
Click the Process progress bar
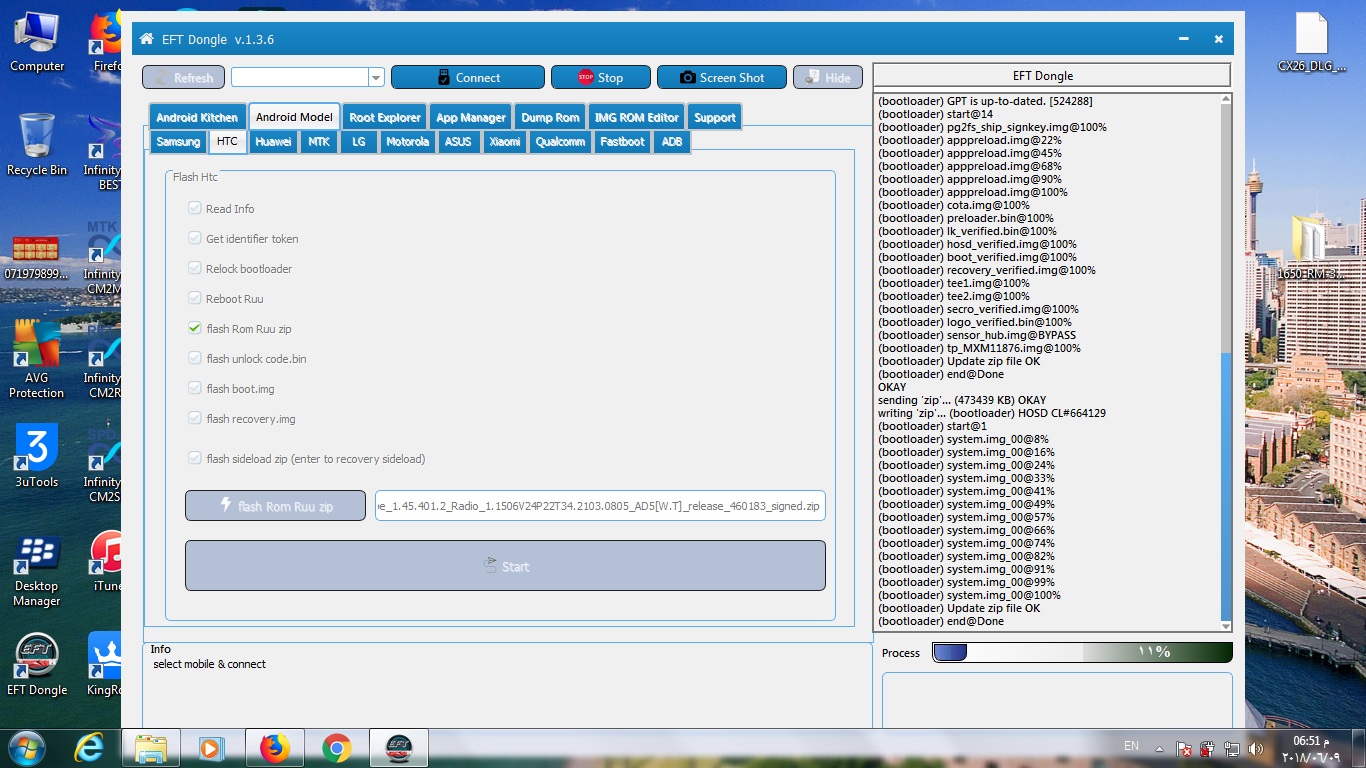coord(1082,652)
